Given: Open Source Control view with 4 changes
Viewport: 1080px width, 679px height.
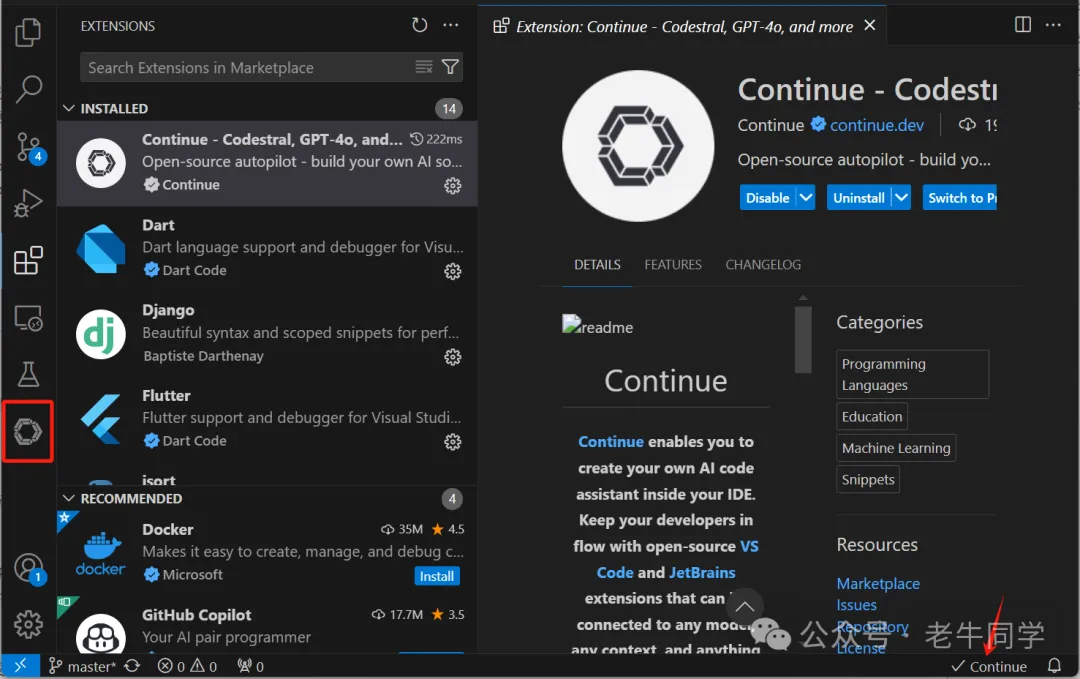Looking at the screenshot, I should click(x=29, y=147).
